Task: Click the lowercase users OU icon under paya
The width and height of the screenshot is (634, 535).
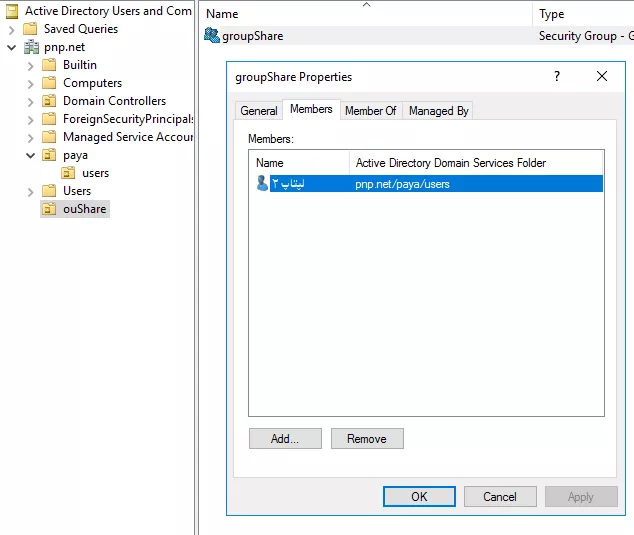Action: coord(68,173)
